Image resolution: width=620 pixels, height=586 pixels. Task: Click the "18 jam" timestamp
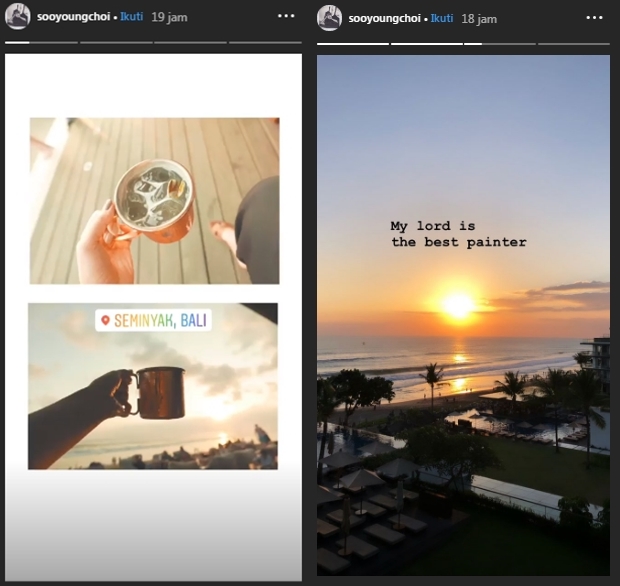tap(479, 19)
